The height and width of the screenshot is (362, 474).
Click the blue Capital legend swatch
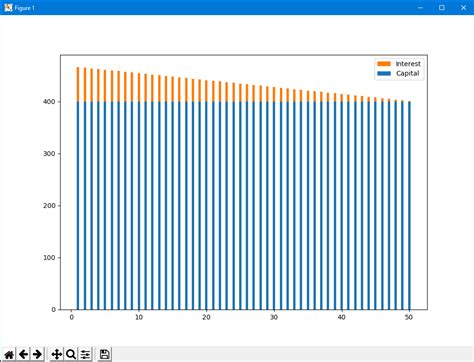click(384, 73)
